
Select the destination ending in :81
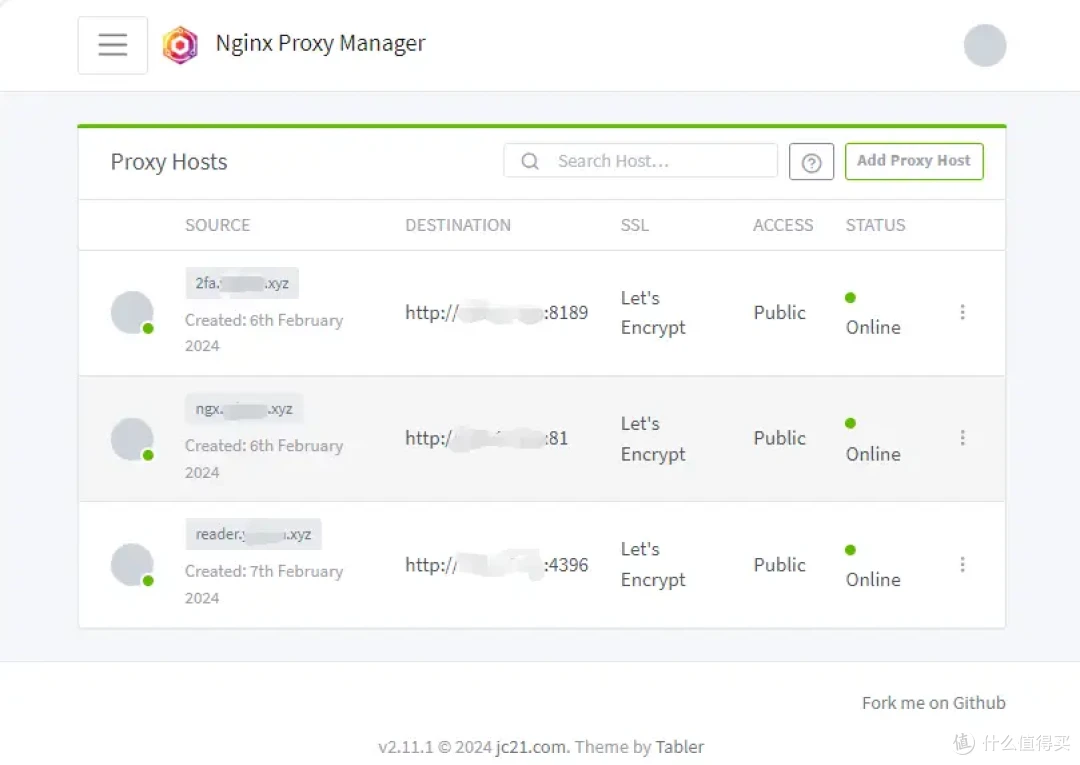point(486,439)
